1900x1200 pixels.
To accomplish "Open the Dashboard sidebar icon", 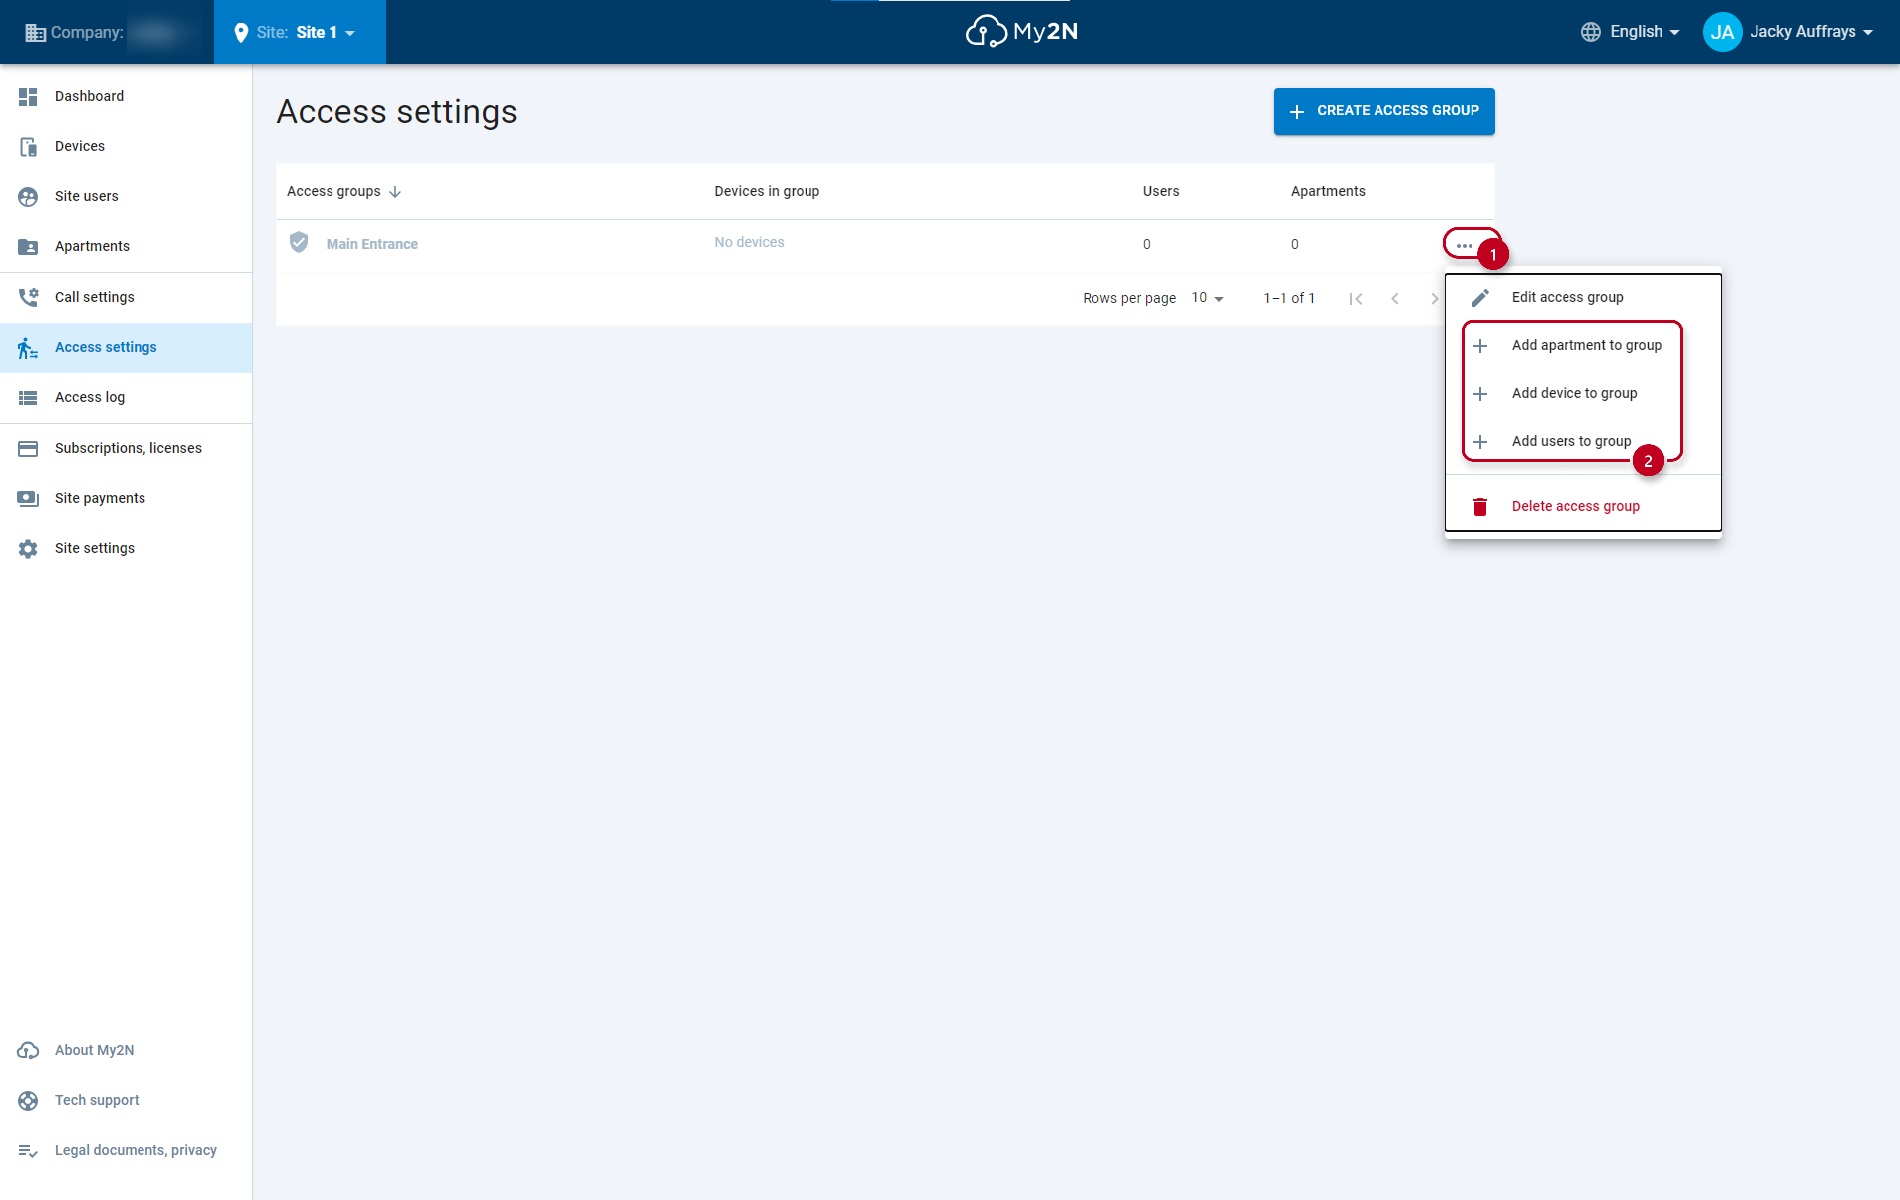I will point(28,97).
